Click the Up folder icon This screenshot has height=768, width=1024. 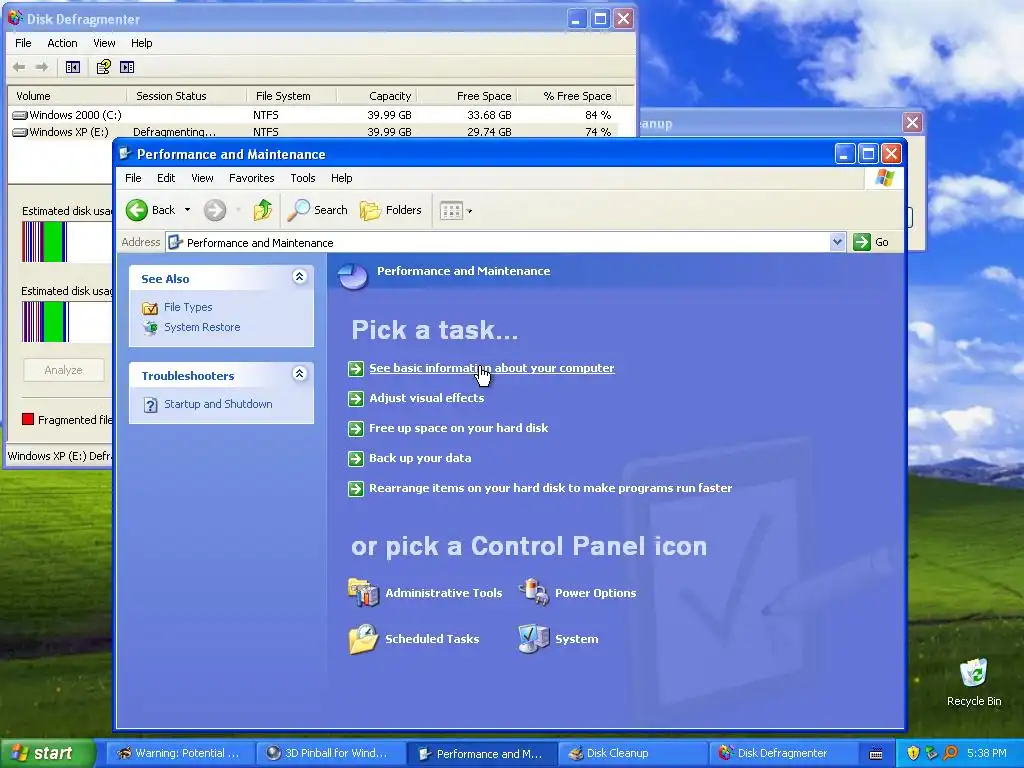(x=263, y=210)
